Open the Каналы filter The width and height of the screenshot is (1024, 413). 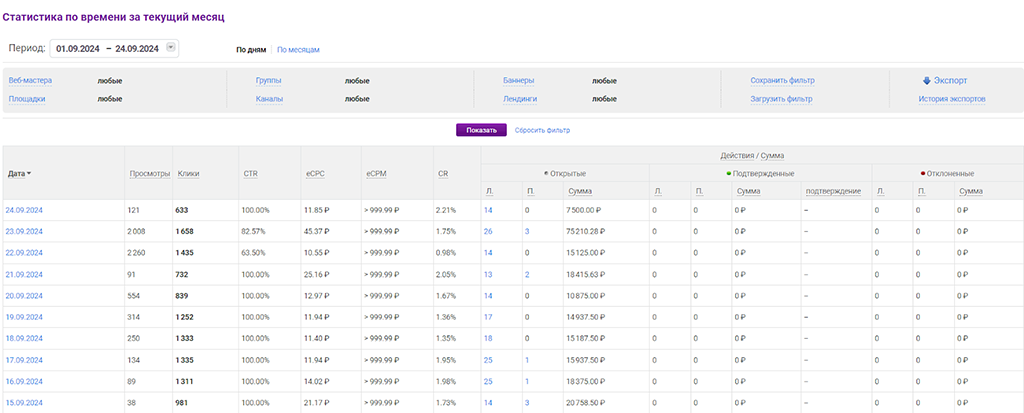tap(268, 99)
